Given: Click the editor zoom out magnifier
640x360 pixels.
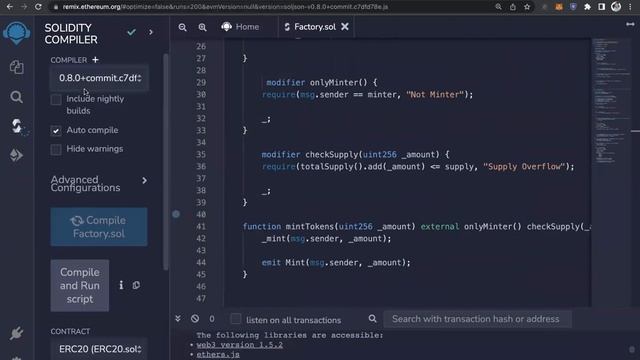Looking at the screenshot, I should [182, 27].
